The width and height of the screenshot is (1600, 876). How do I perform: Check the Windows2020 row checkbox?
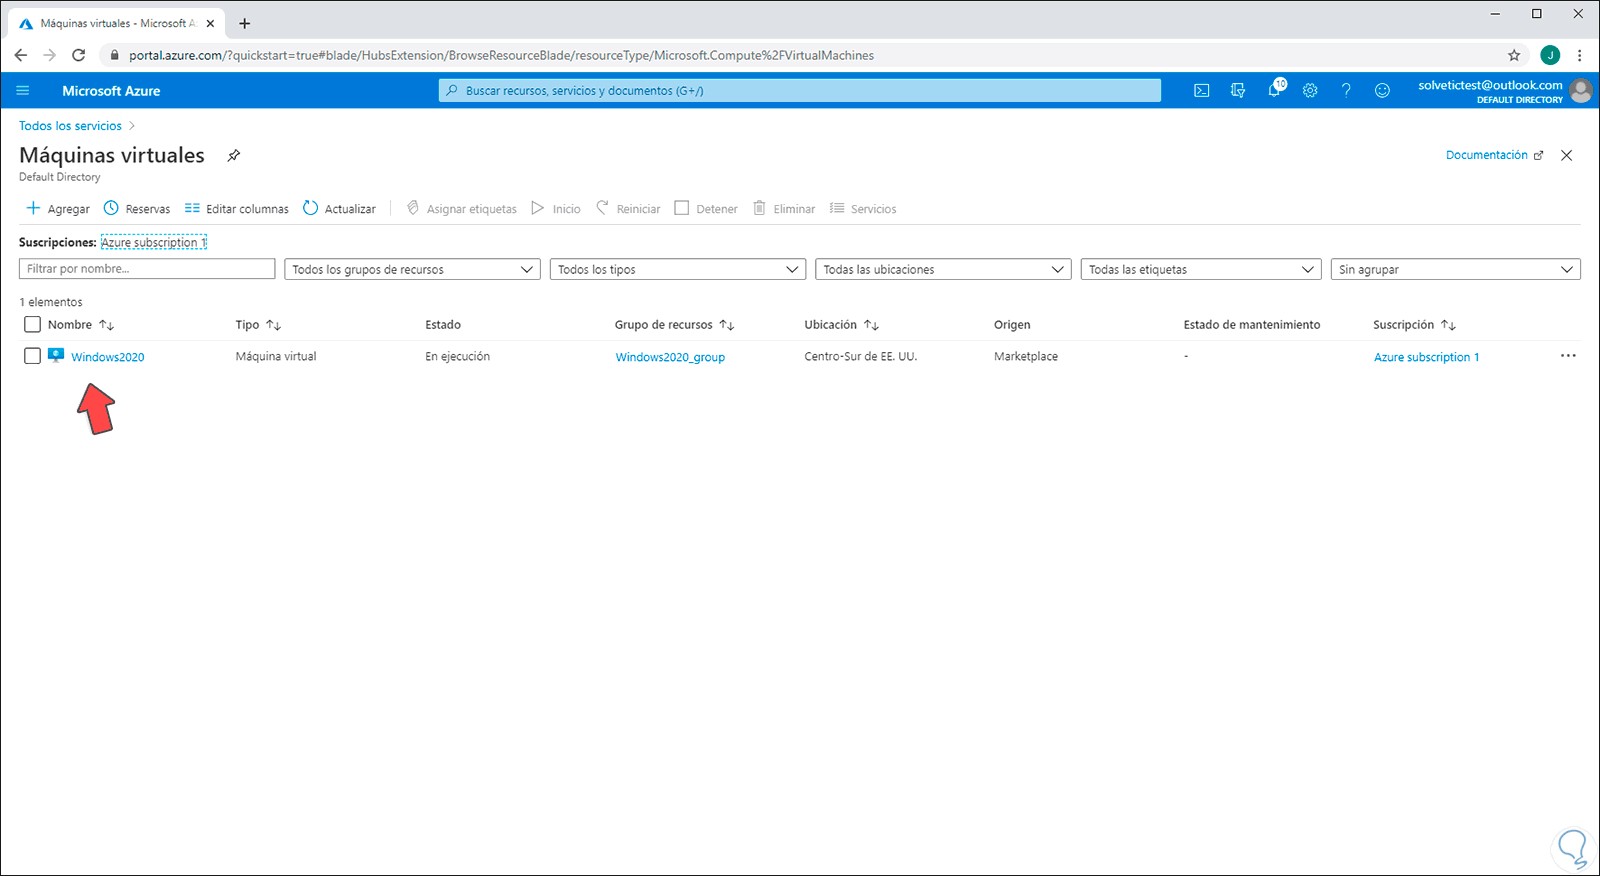click(32, 356)
